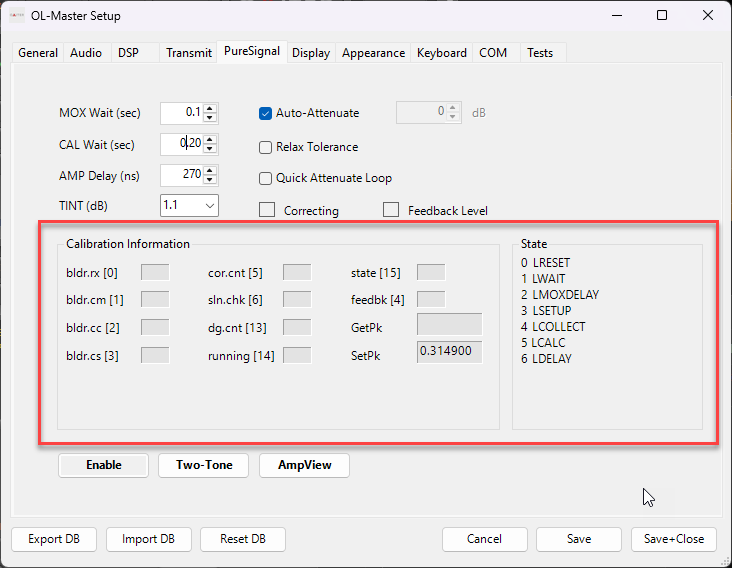Click the Feedback Level indicator box
This screenshot has width=732, height=568.
coord(391,210)
